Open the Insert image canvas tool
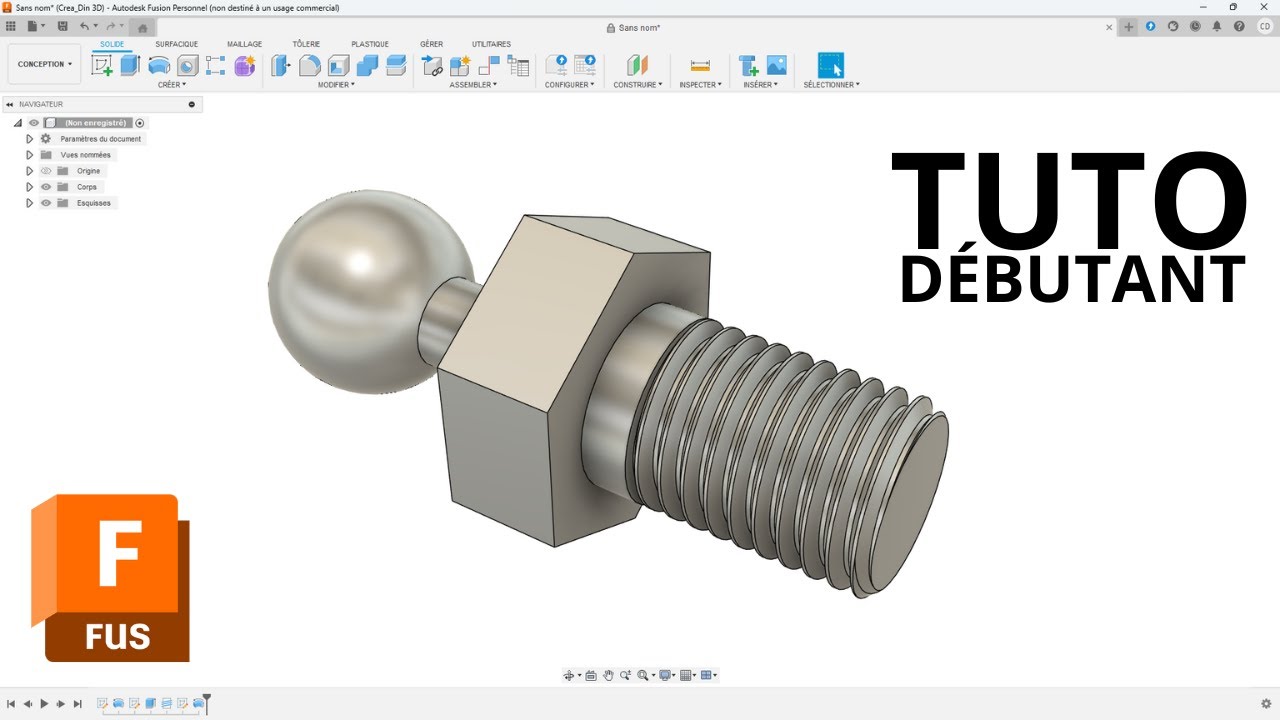This screenshot has width=1280, height=720. pyautogui.click(x=777, y=66)
